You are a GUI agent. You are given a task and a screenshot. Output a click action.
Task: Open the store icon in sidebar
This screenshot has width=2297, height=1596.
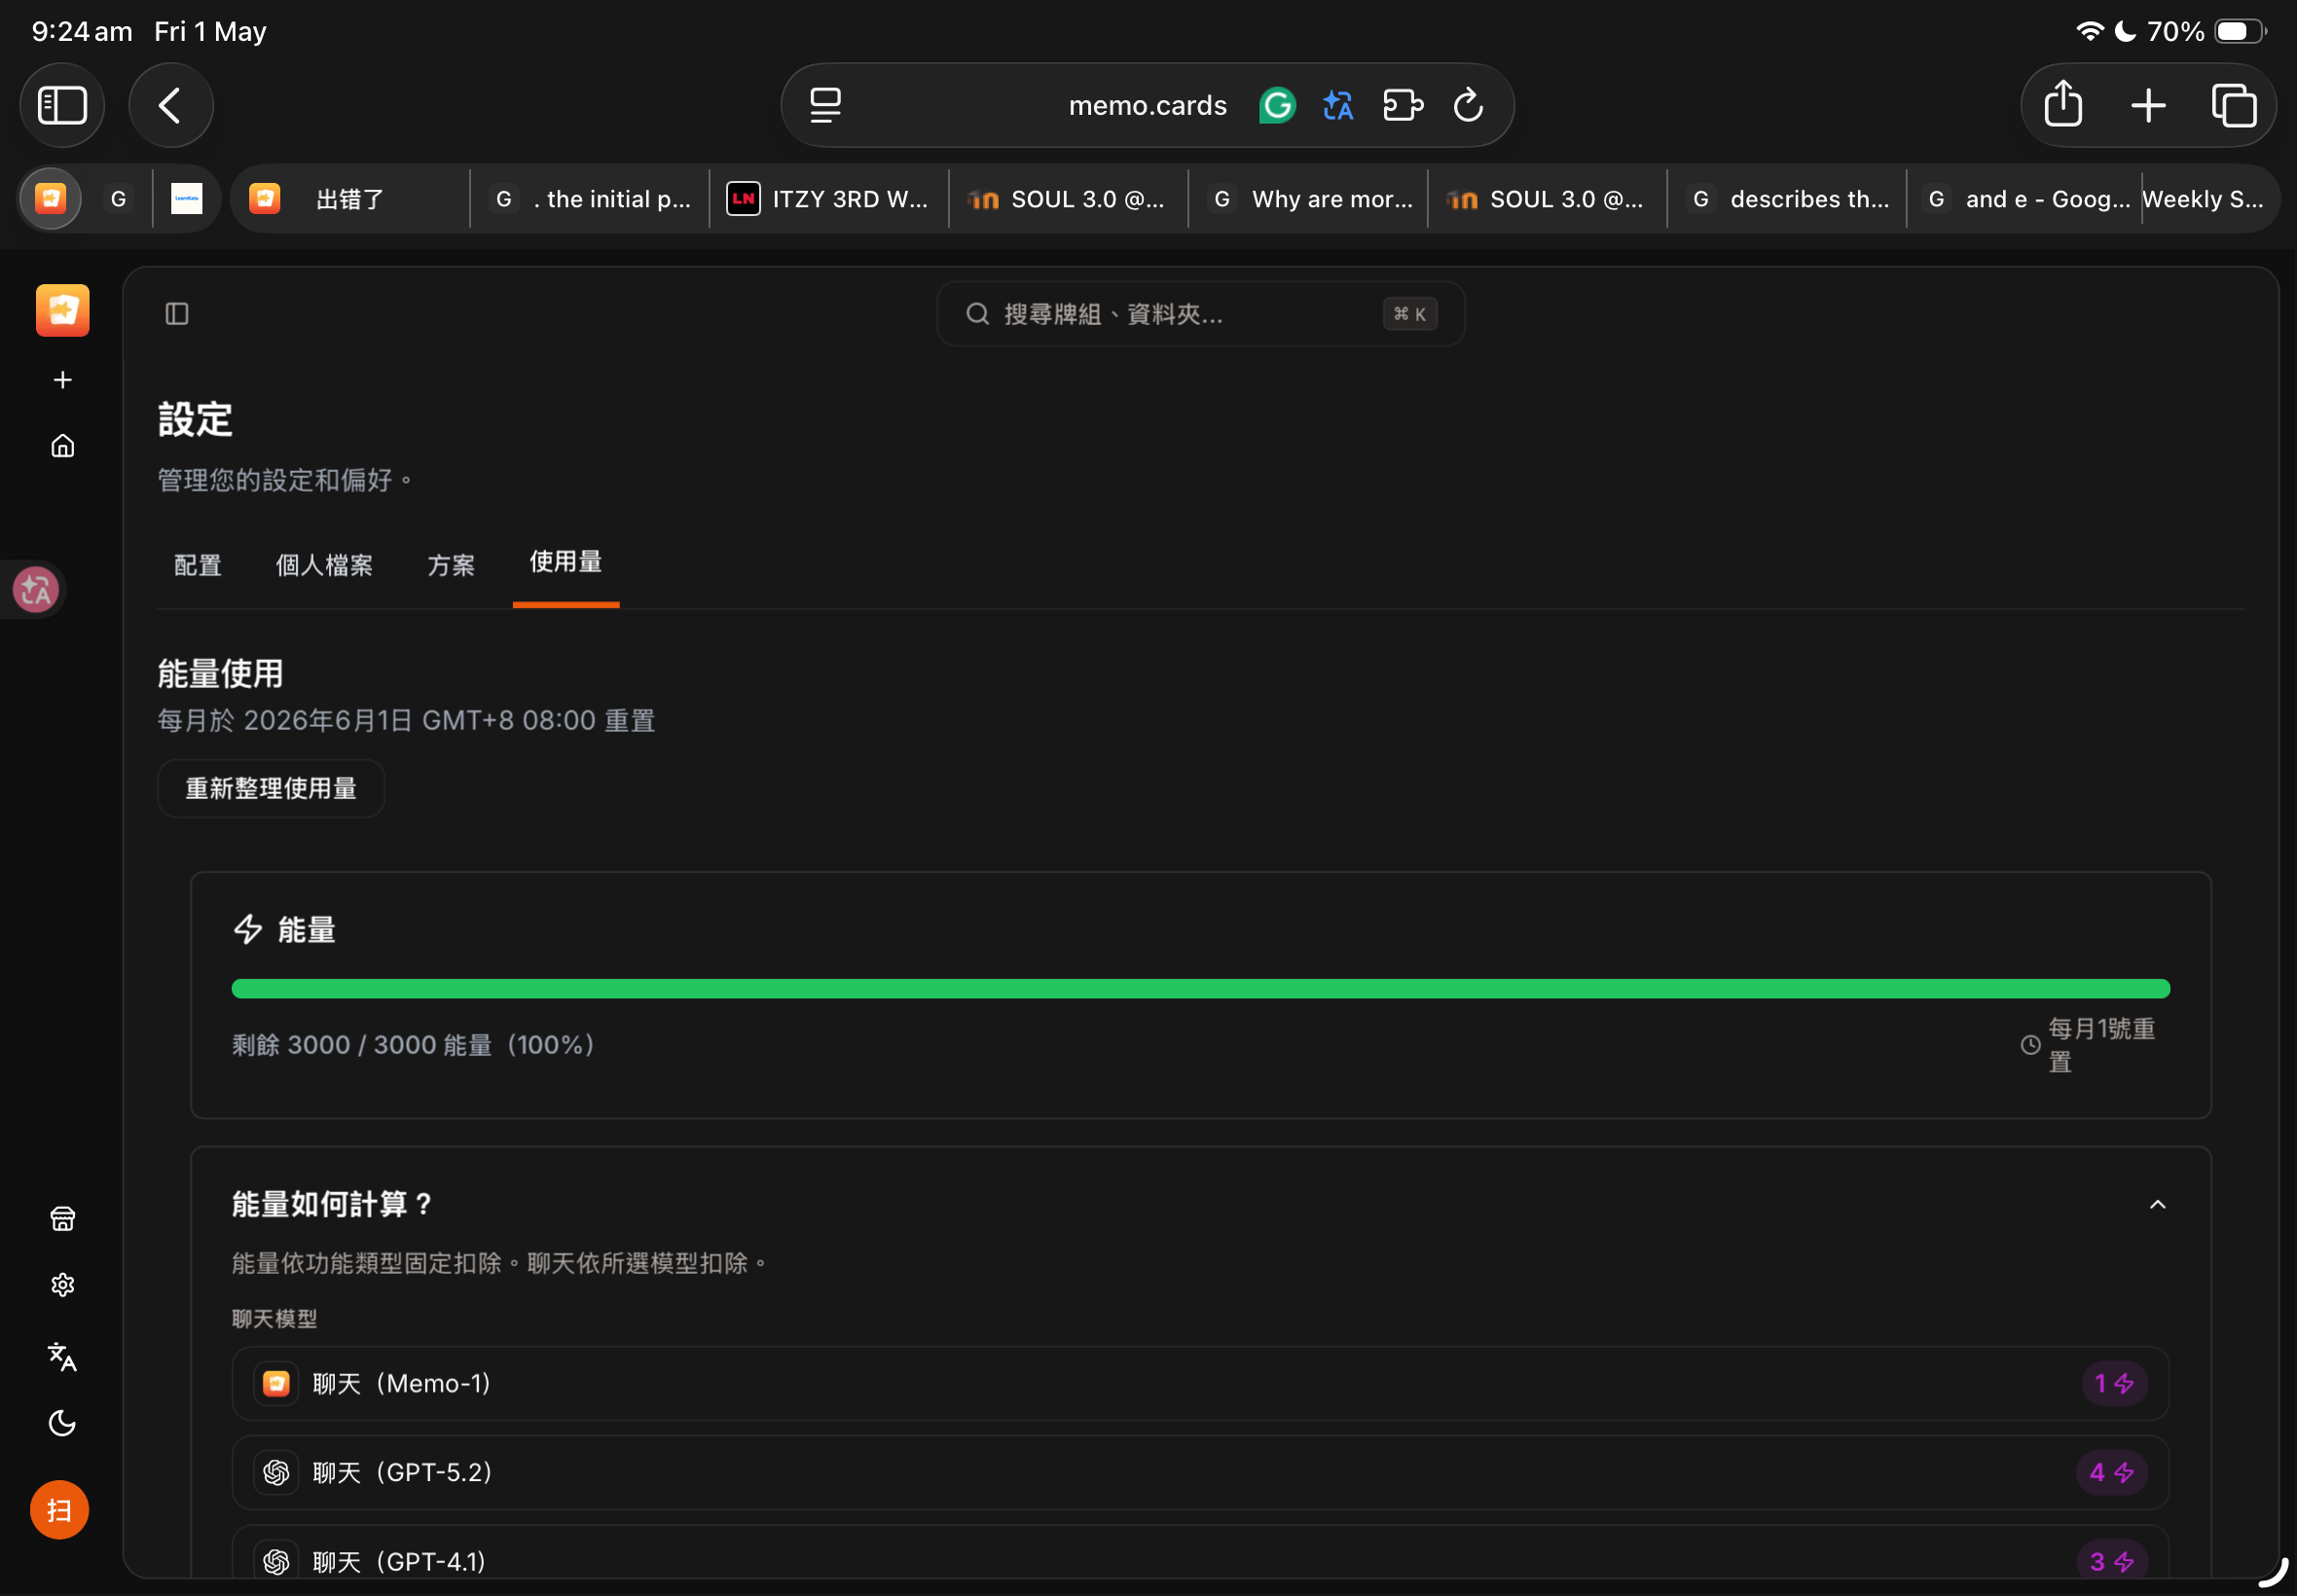point(62,1218)
